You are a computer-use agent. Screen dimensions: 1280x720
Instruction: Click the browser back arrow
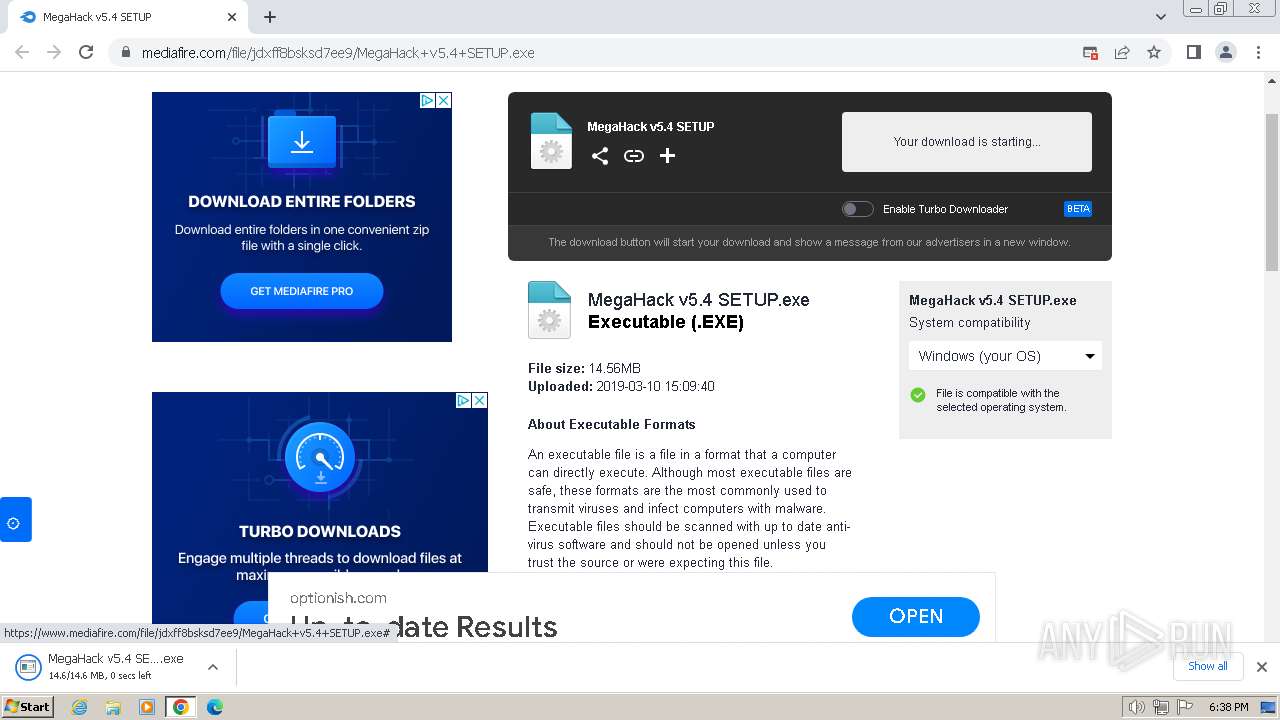pyautogui.click(x=22, y=52)
